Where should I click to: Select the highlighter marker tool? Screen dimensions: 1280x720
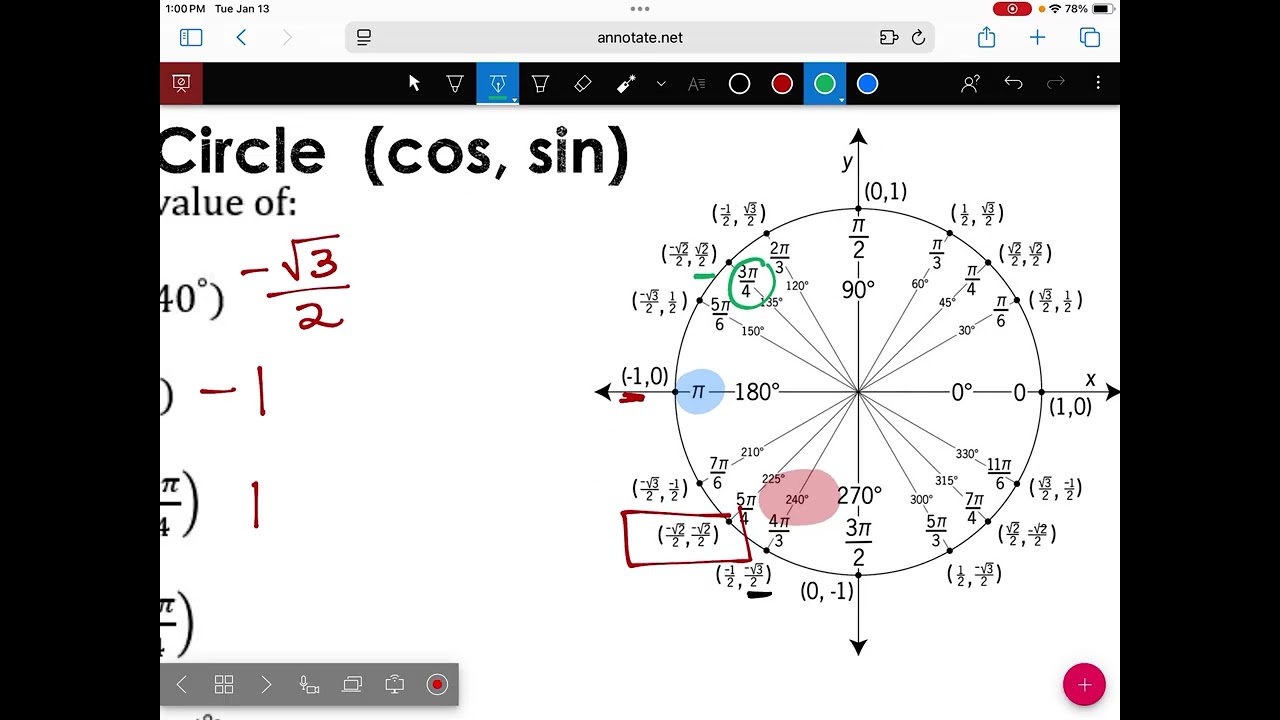[x=540, y=84]
